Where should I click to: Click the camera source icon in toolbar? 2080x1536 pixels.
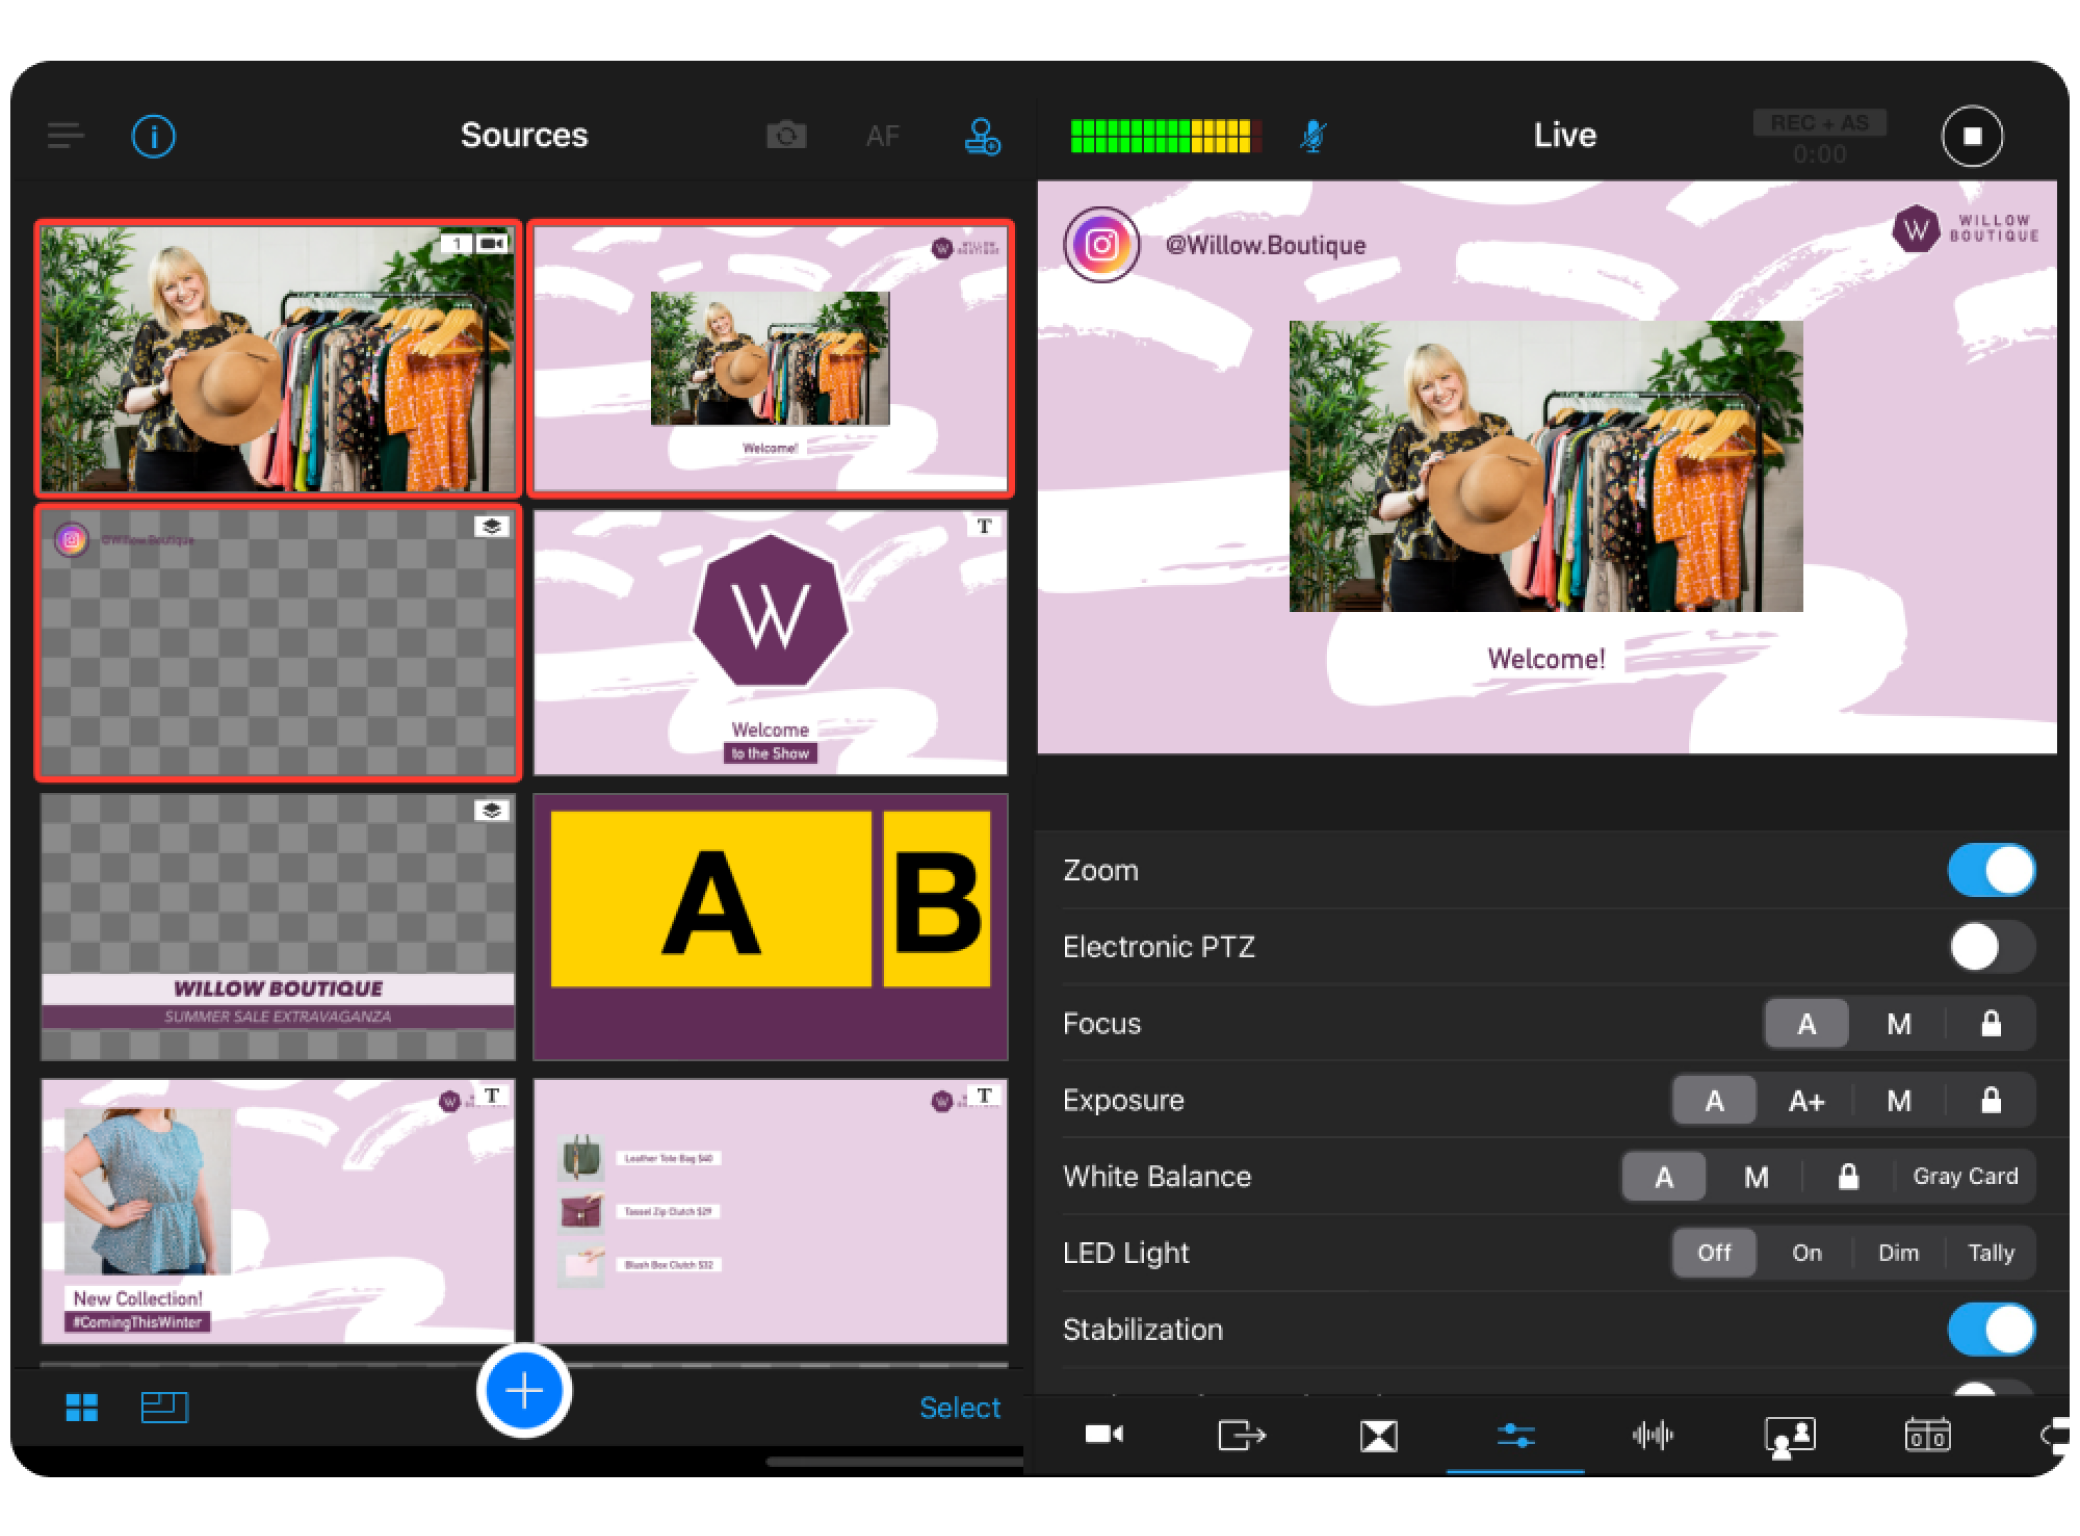pos(786,136)
